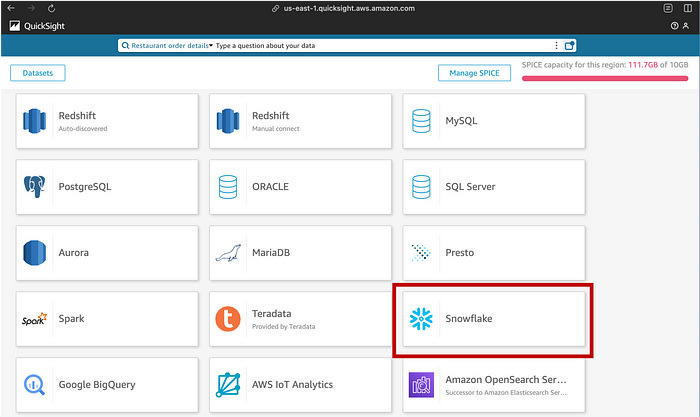Click the Amazon OpenSearch Service icon
The width and height of the screenshot is (700, 417).
(x=421, y=384)
